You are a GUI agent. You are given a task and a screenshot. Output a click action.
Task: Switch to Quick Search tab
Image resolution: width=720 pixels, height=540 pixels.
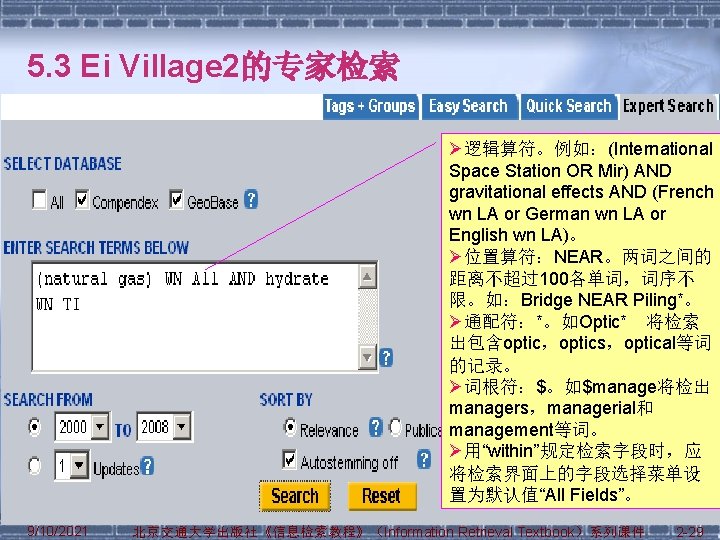point(568,107)
